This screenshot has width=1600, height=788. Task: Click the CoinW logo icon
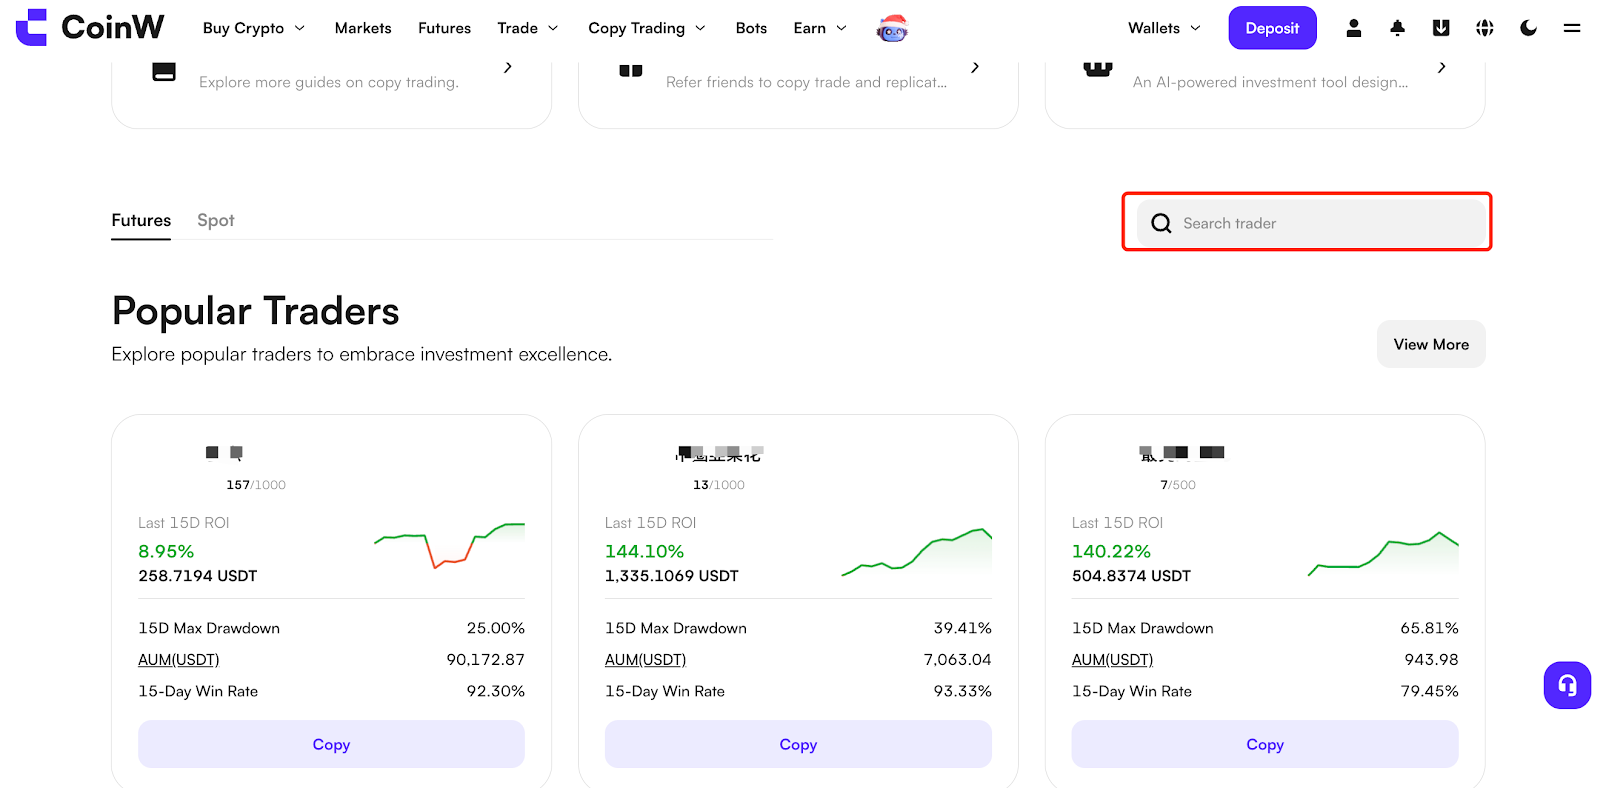pos(31,28)
